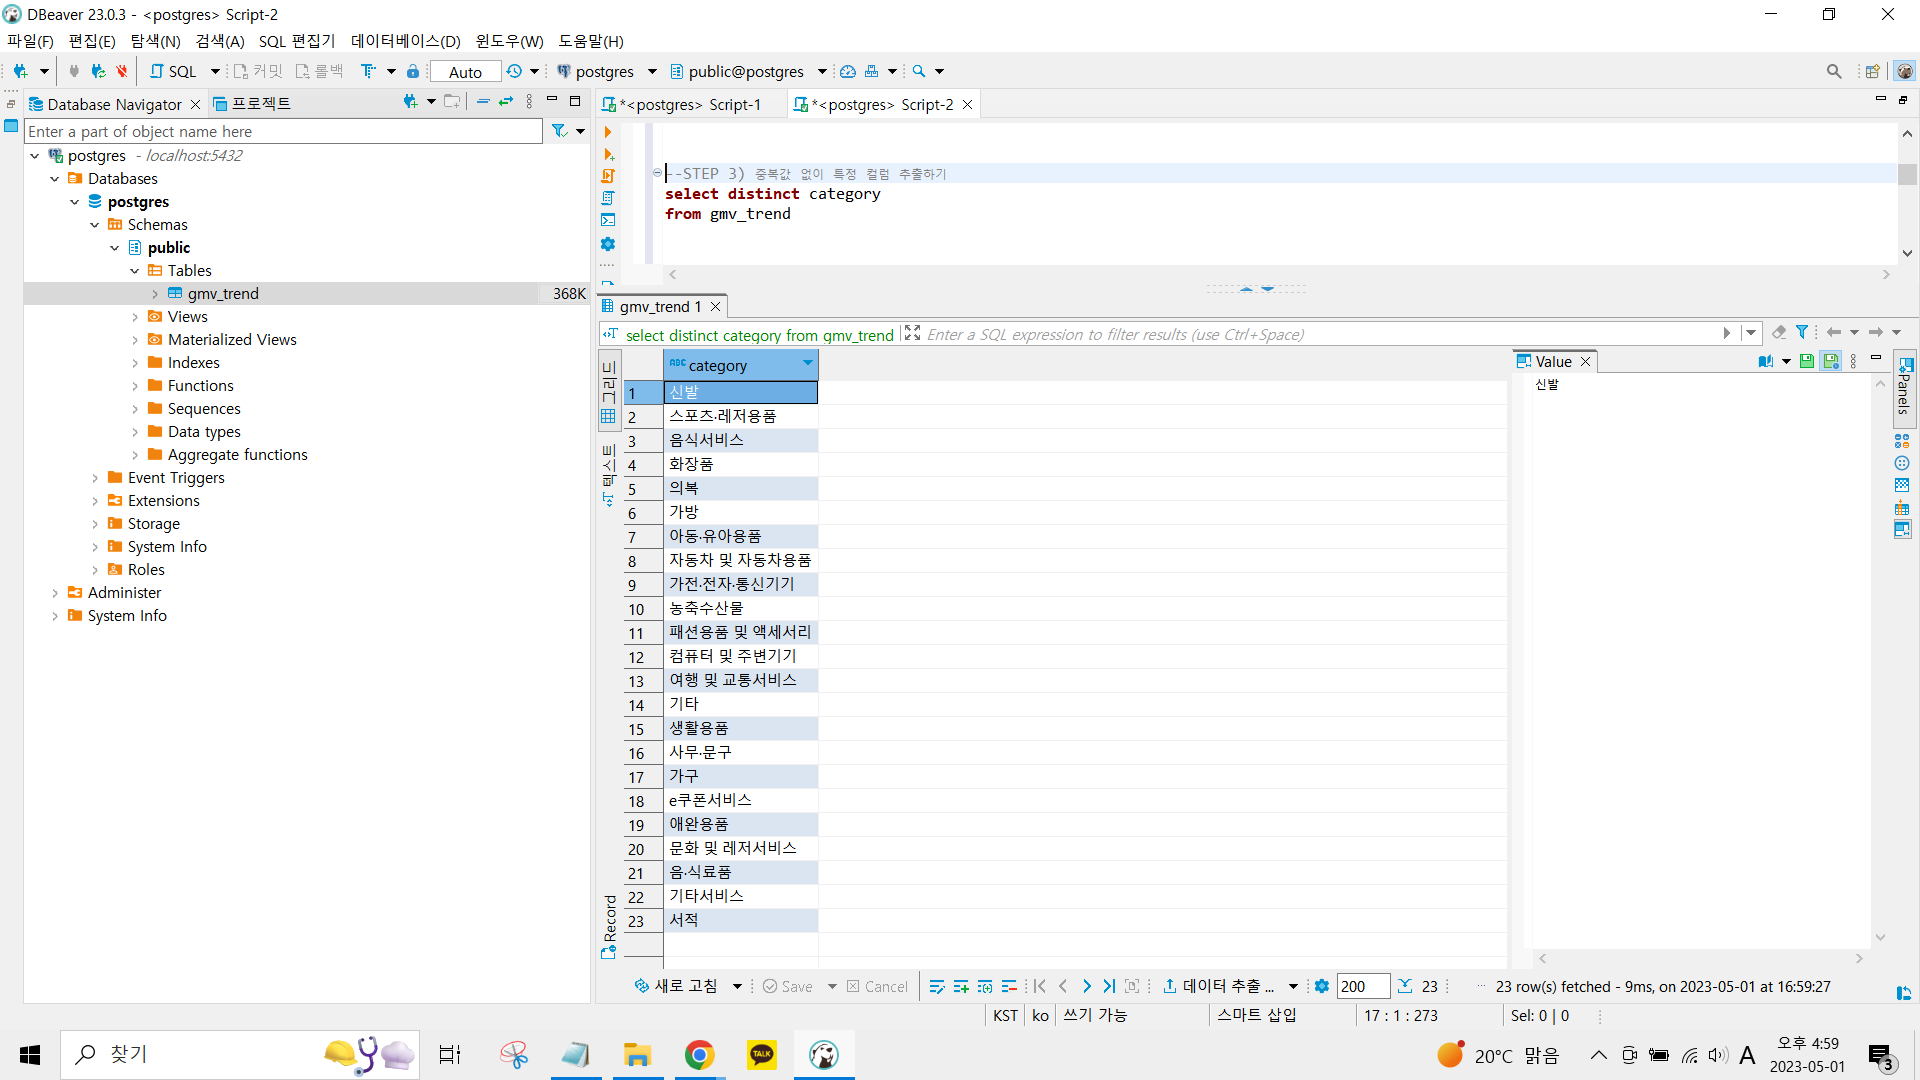Click the new connection plug icon
The image size is (1920, 1080).
(21, 71)
